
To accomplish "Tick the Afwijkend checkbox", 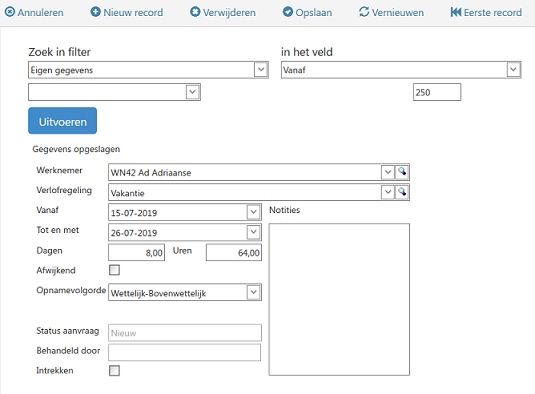I will coord(114,270).
